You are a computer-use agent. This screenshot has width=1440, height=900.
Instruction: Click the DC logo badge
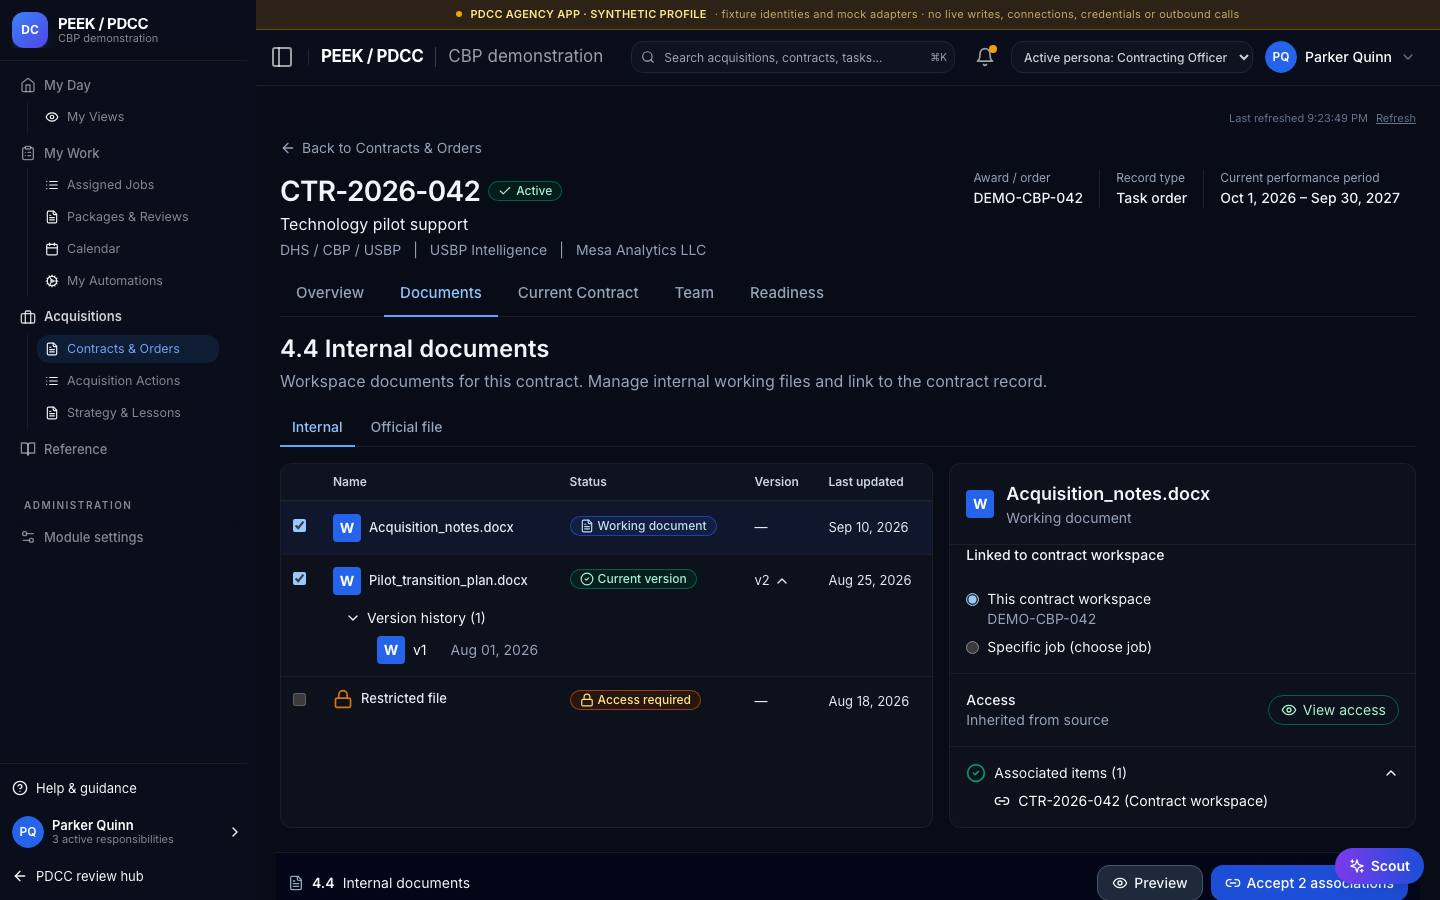[x=30, y=30]
